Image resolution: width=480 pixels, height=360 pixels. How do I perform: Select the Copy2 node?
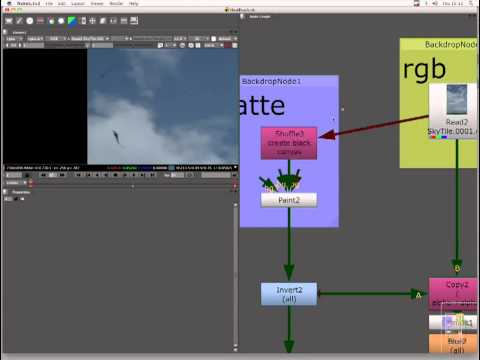pos(454,294)
